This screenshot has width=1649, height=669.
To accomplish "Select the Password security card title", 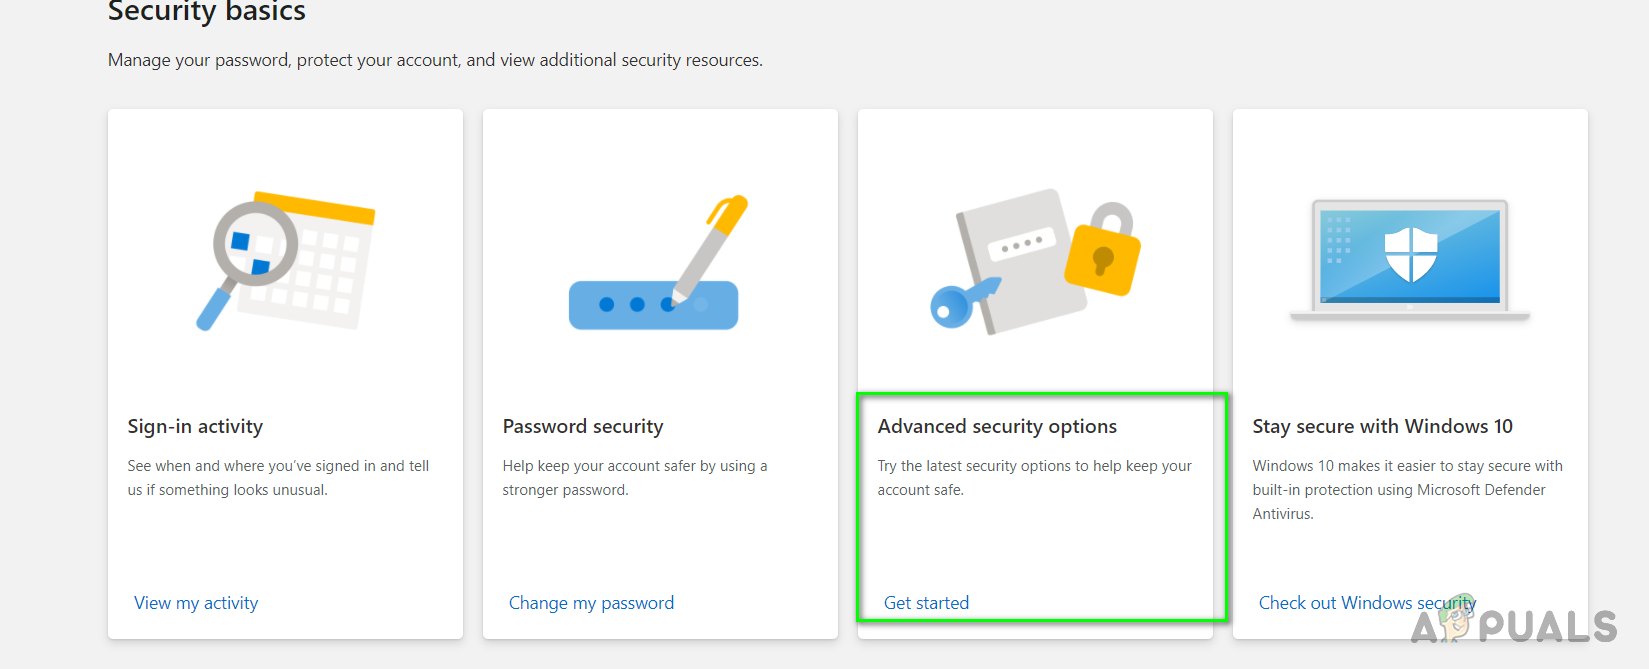I will (583, 427).
